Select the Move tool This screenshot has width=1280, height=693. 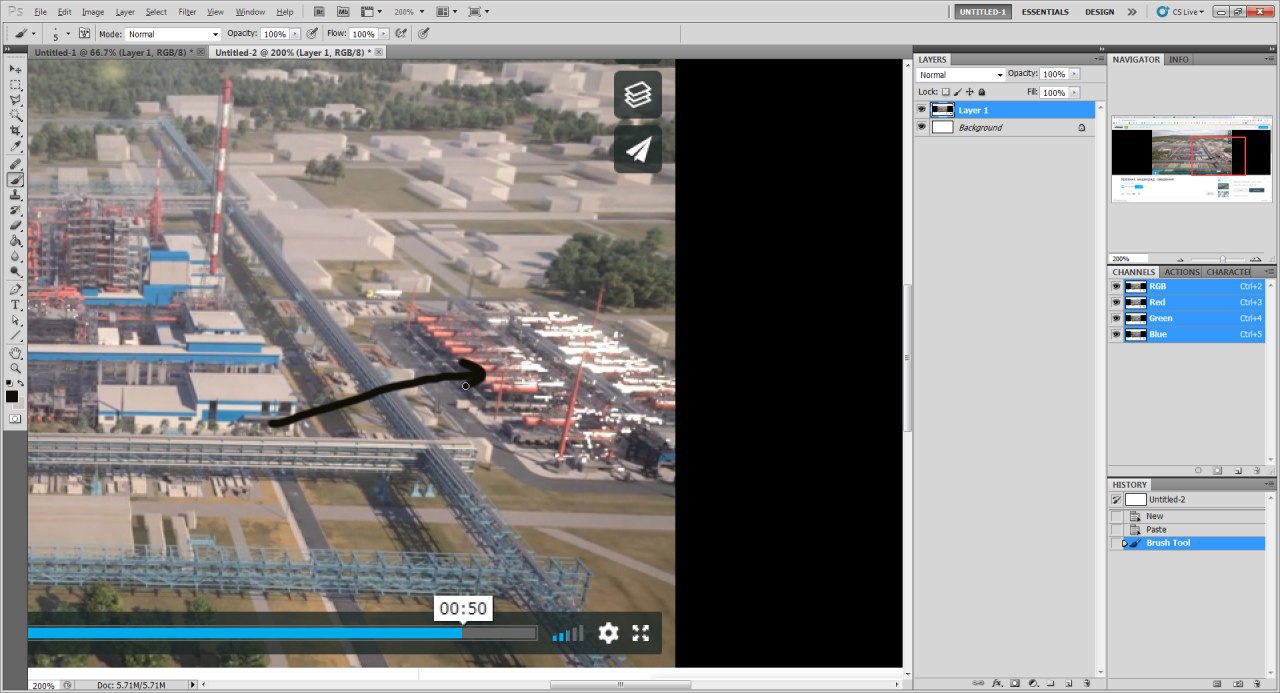15,69
